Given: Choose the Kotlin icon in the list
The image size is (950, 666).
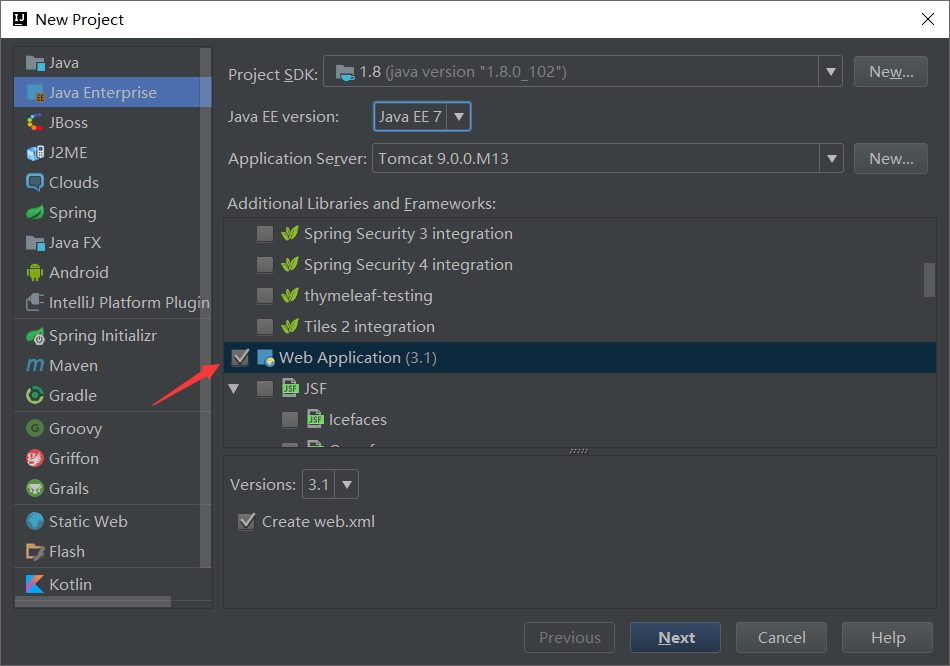Looking at the screenshot, I should click(35, 584).
